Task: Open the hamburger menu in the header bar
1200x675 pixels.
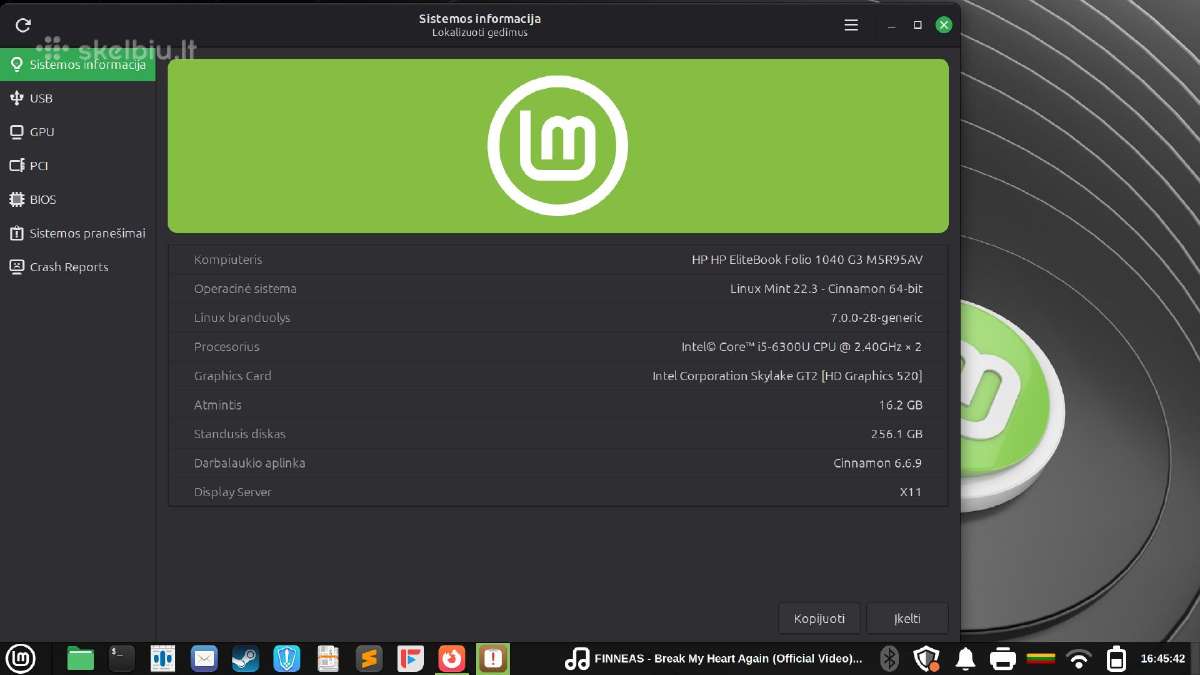Action: tap(851, 25)
